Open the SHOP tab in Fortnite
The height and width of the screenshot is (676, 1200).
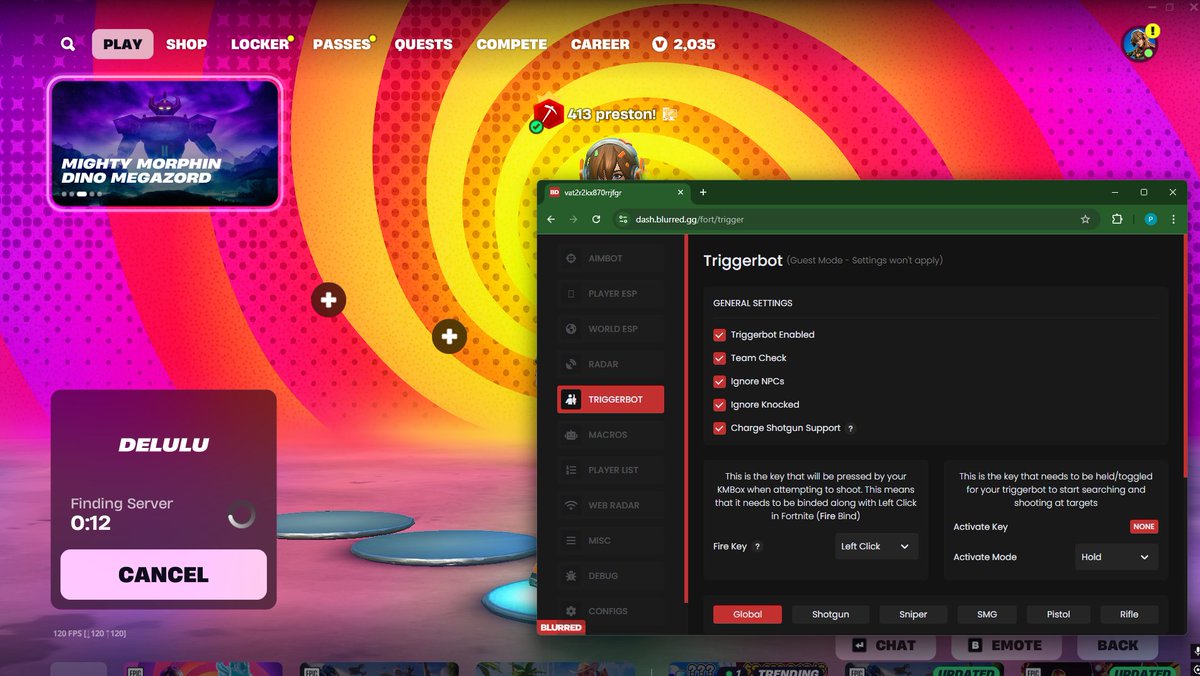(x=186, y=44)
